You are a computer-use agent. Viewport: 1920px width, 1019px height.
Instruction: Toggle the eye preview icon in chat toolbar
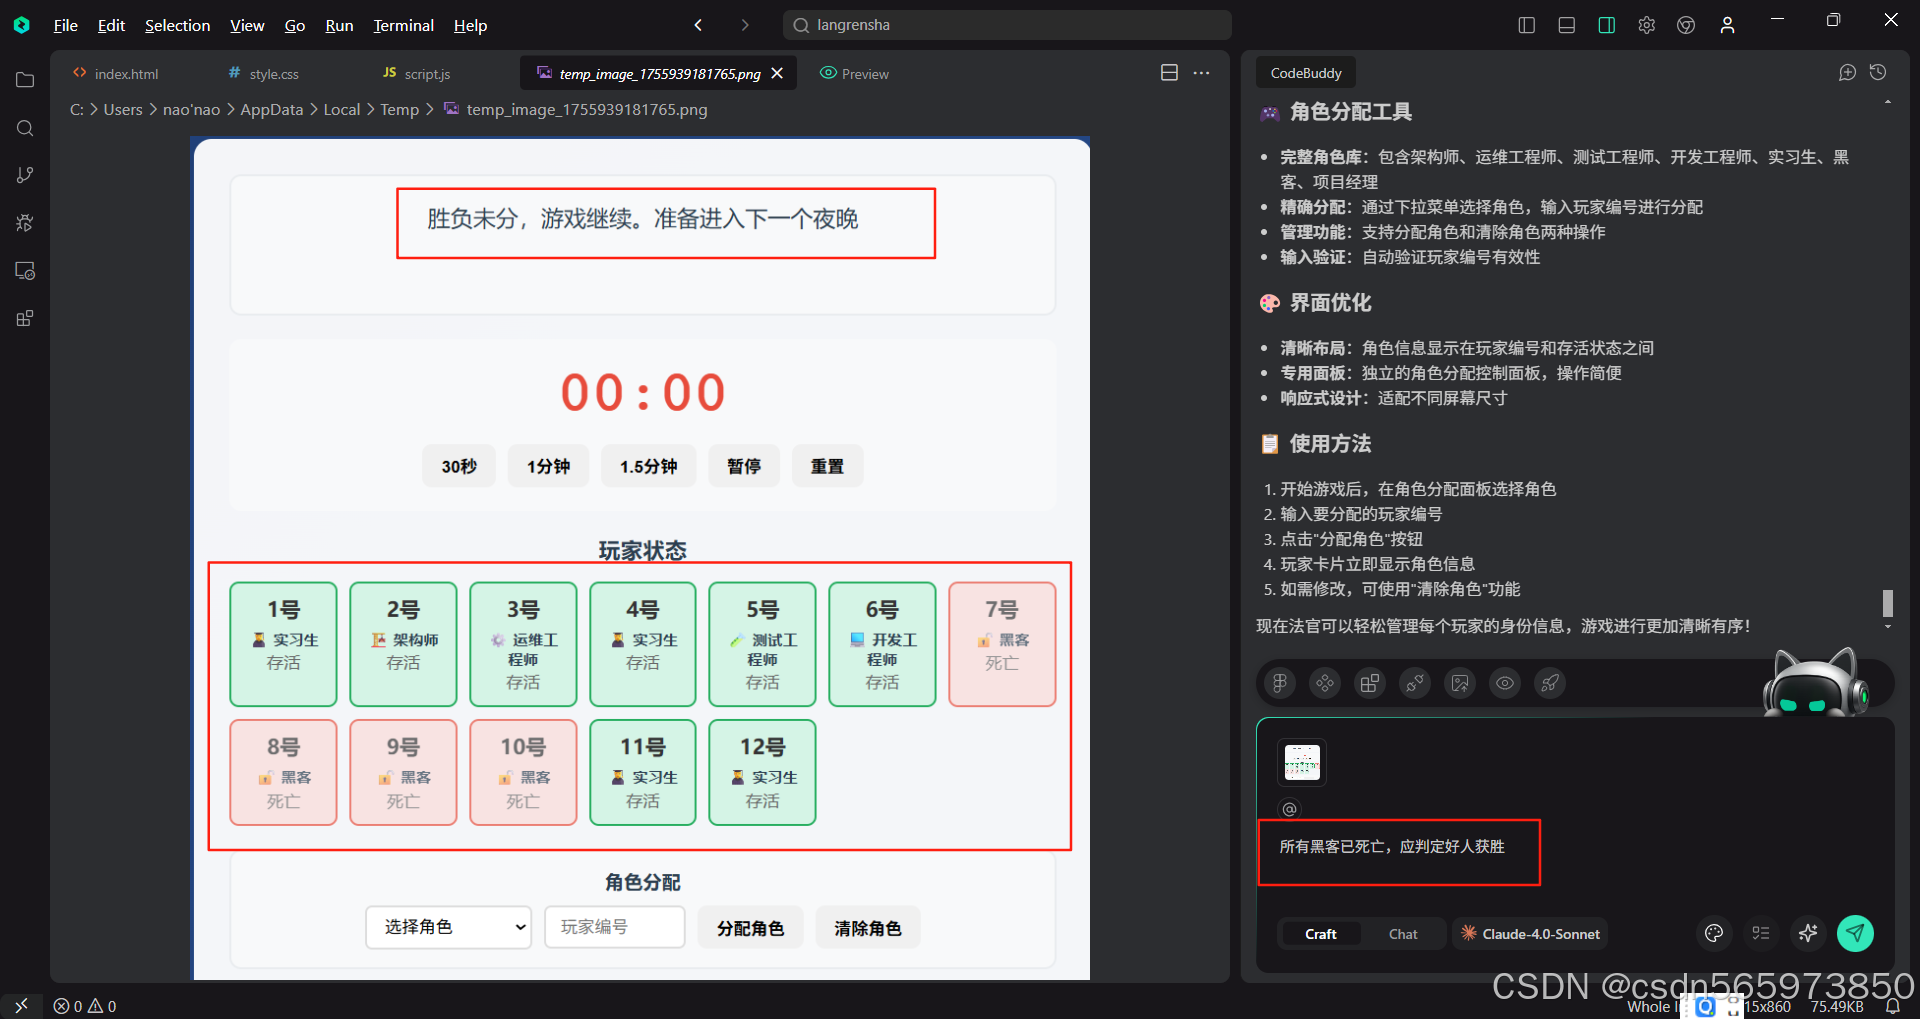(1504, 683)
